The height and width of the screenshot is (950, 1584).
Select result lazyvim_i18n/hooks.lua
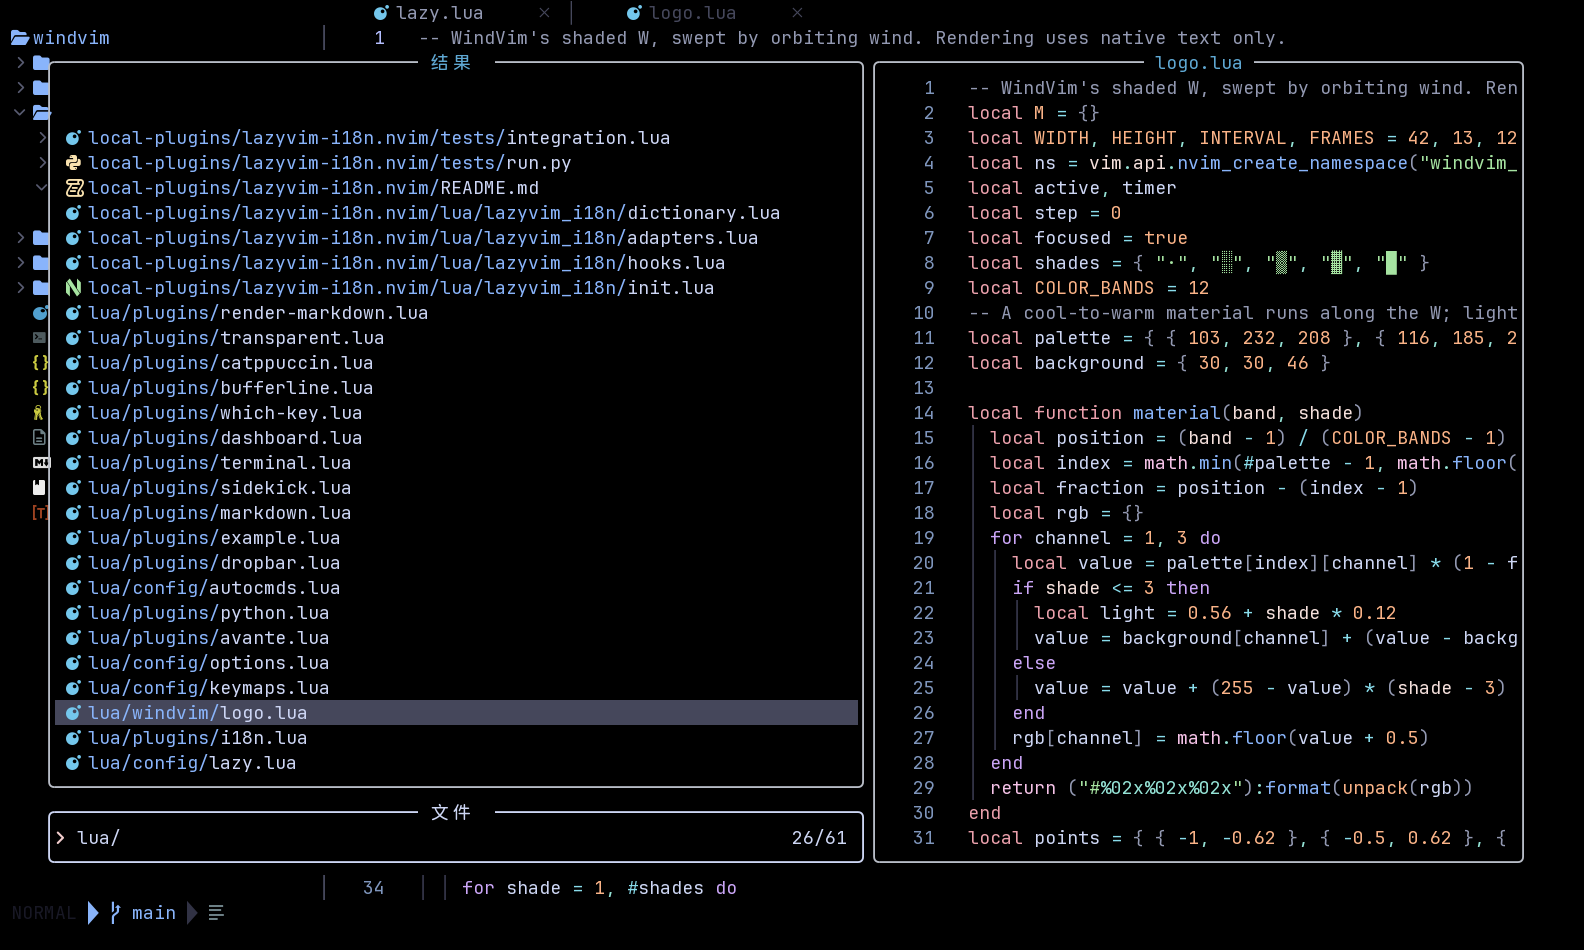(x=456, y=263)
